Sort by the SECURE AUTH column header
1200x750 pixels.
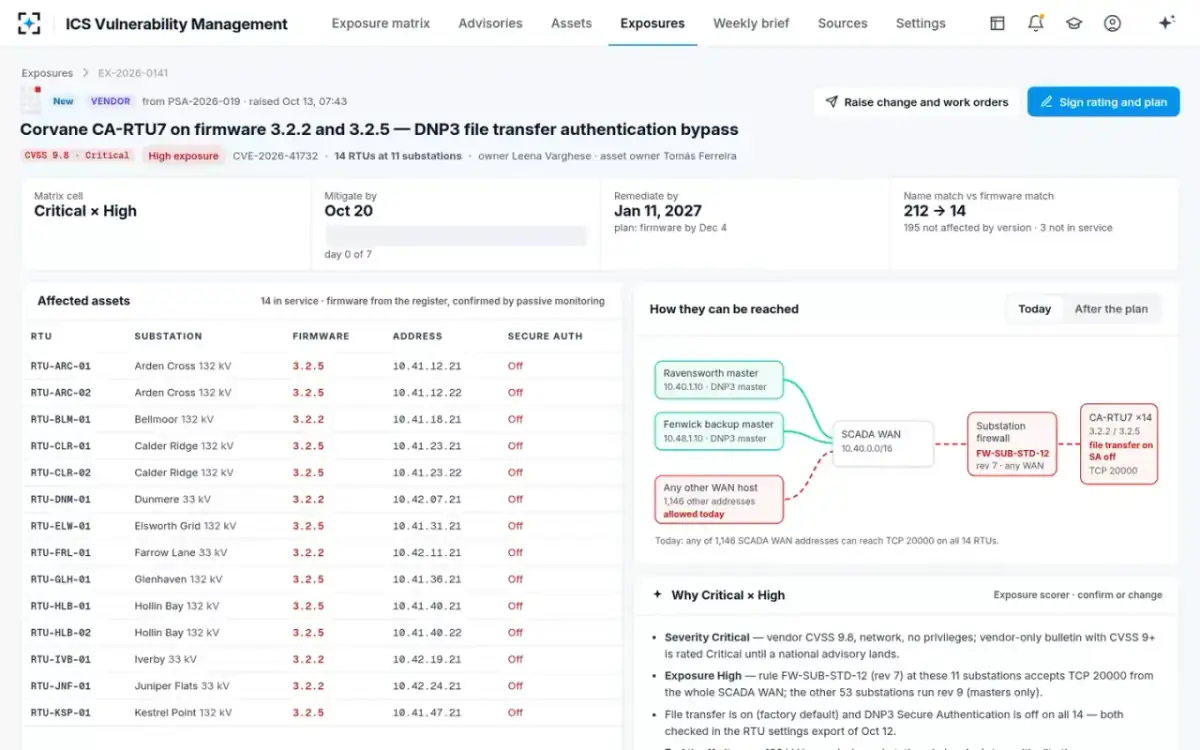[545, 336]
